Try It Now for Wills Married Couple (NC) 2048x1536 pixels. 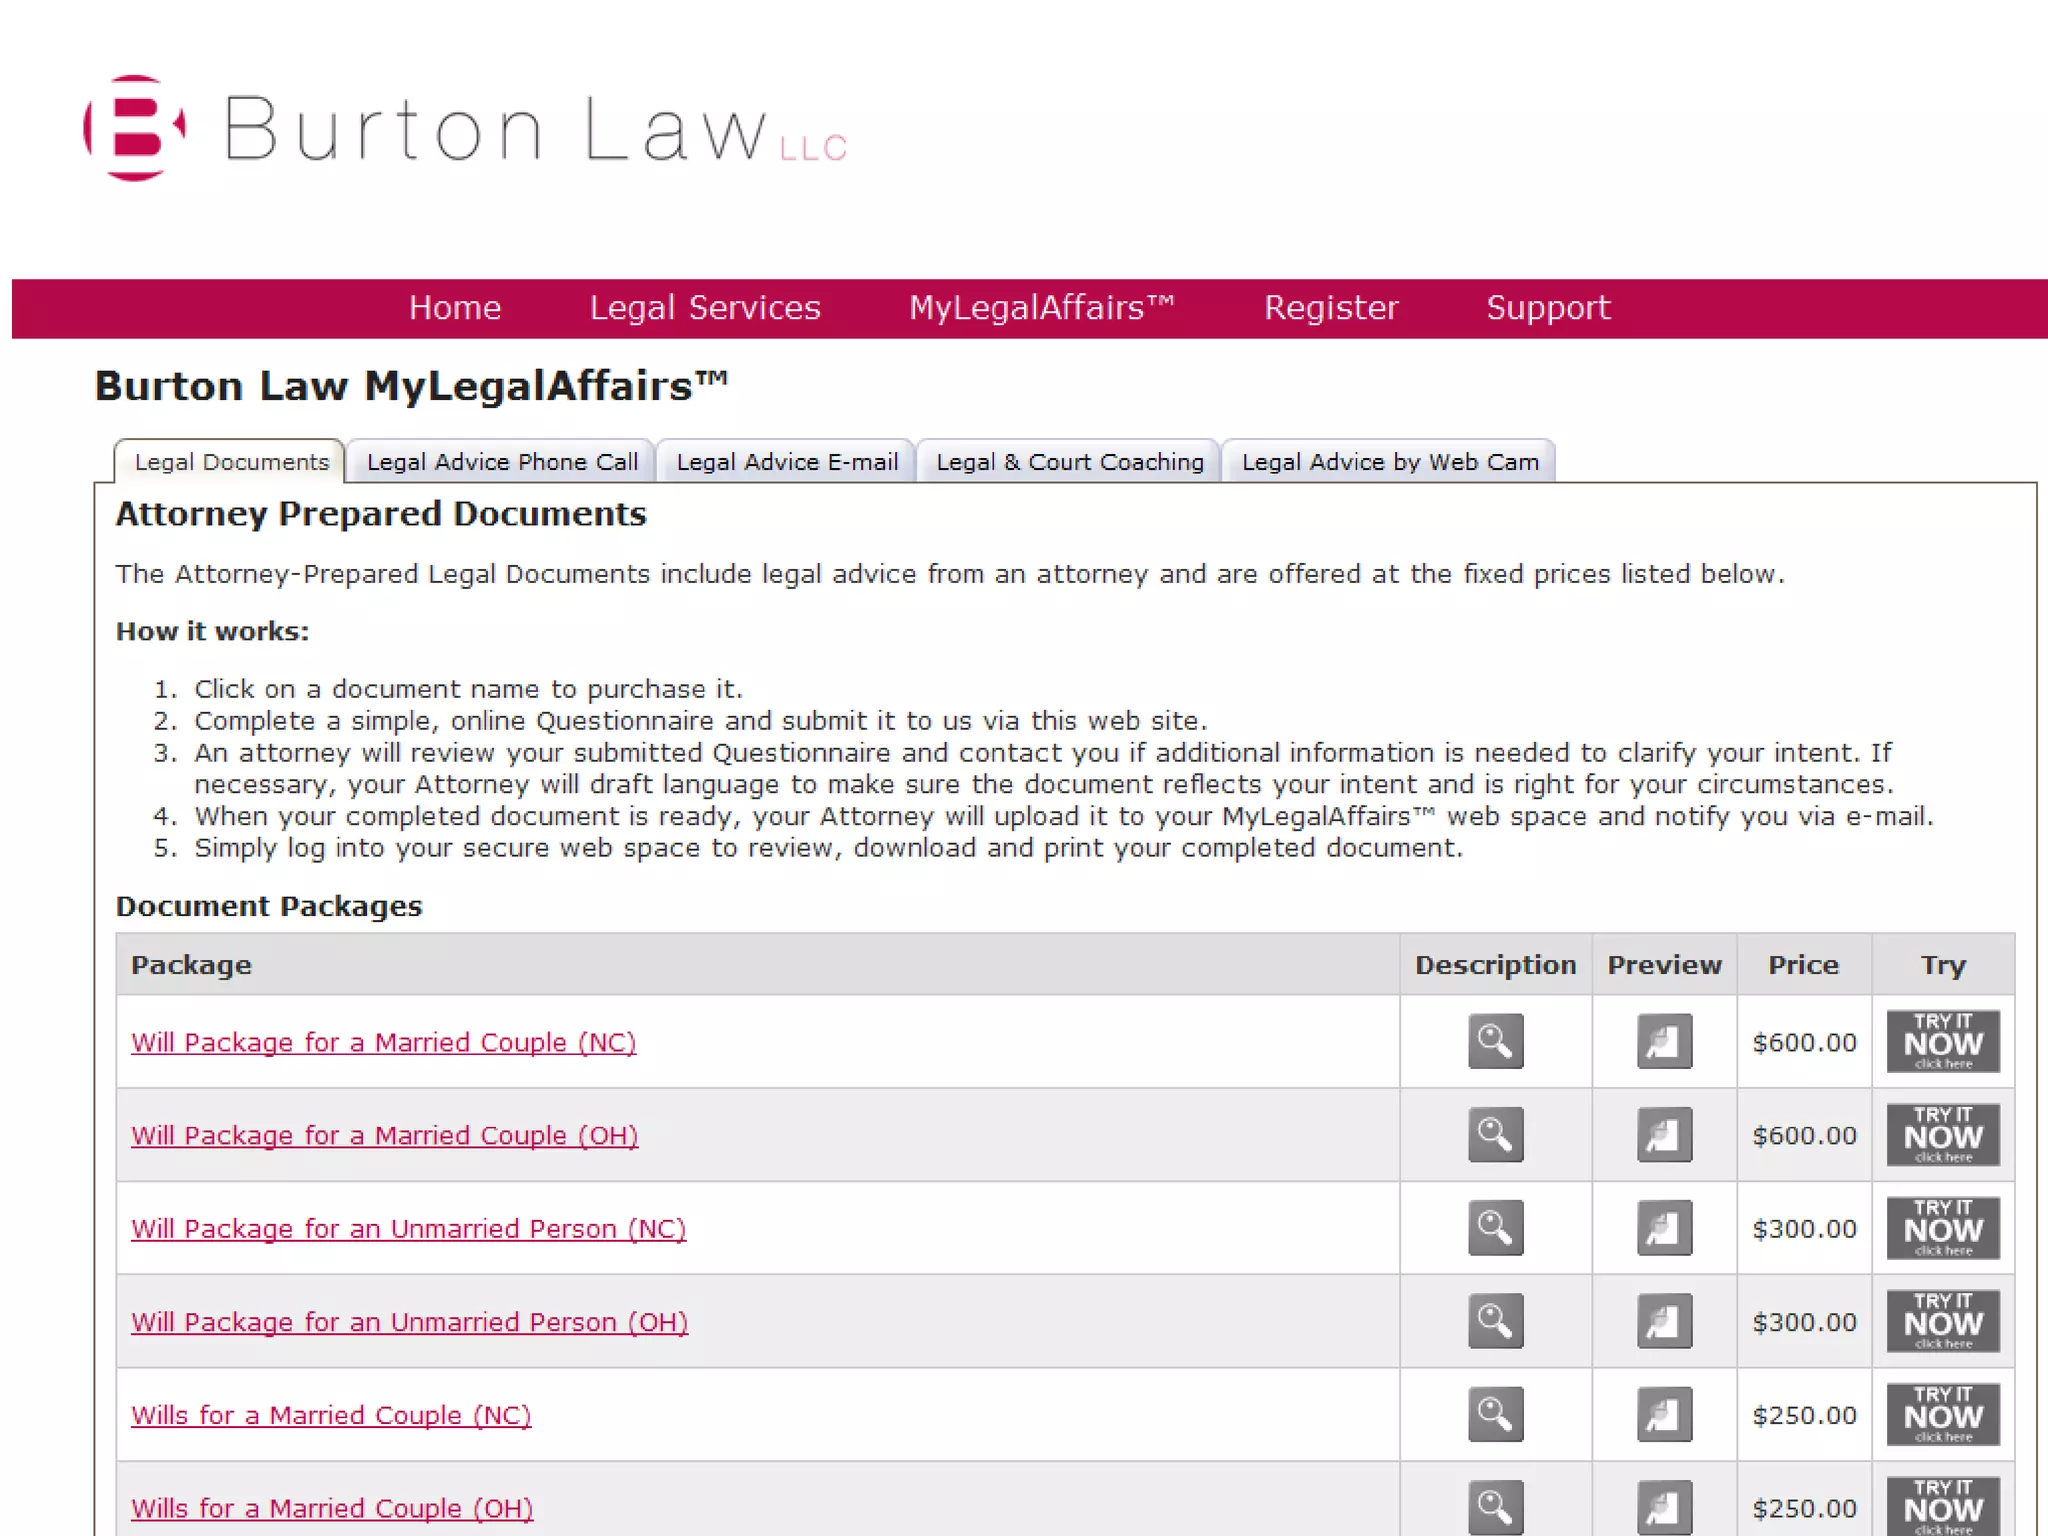click(1942, 1414)
